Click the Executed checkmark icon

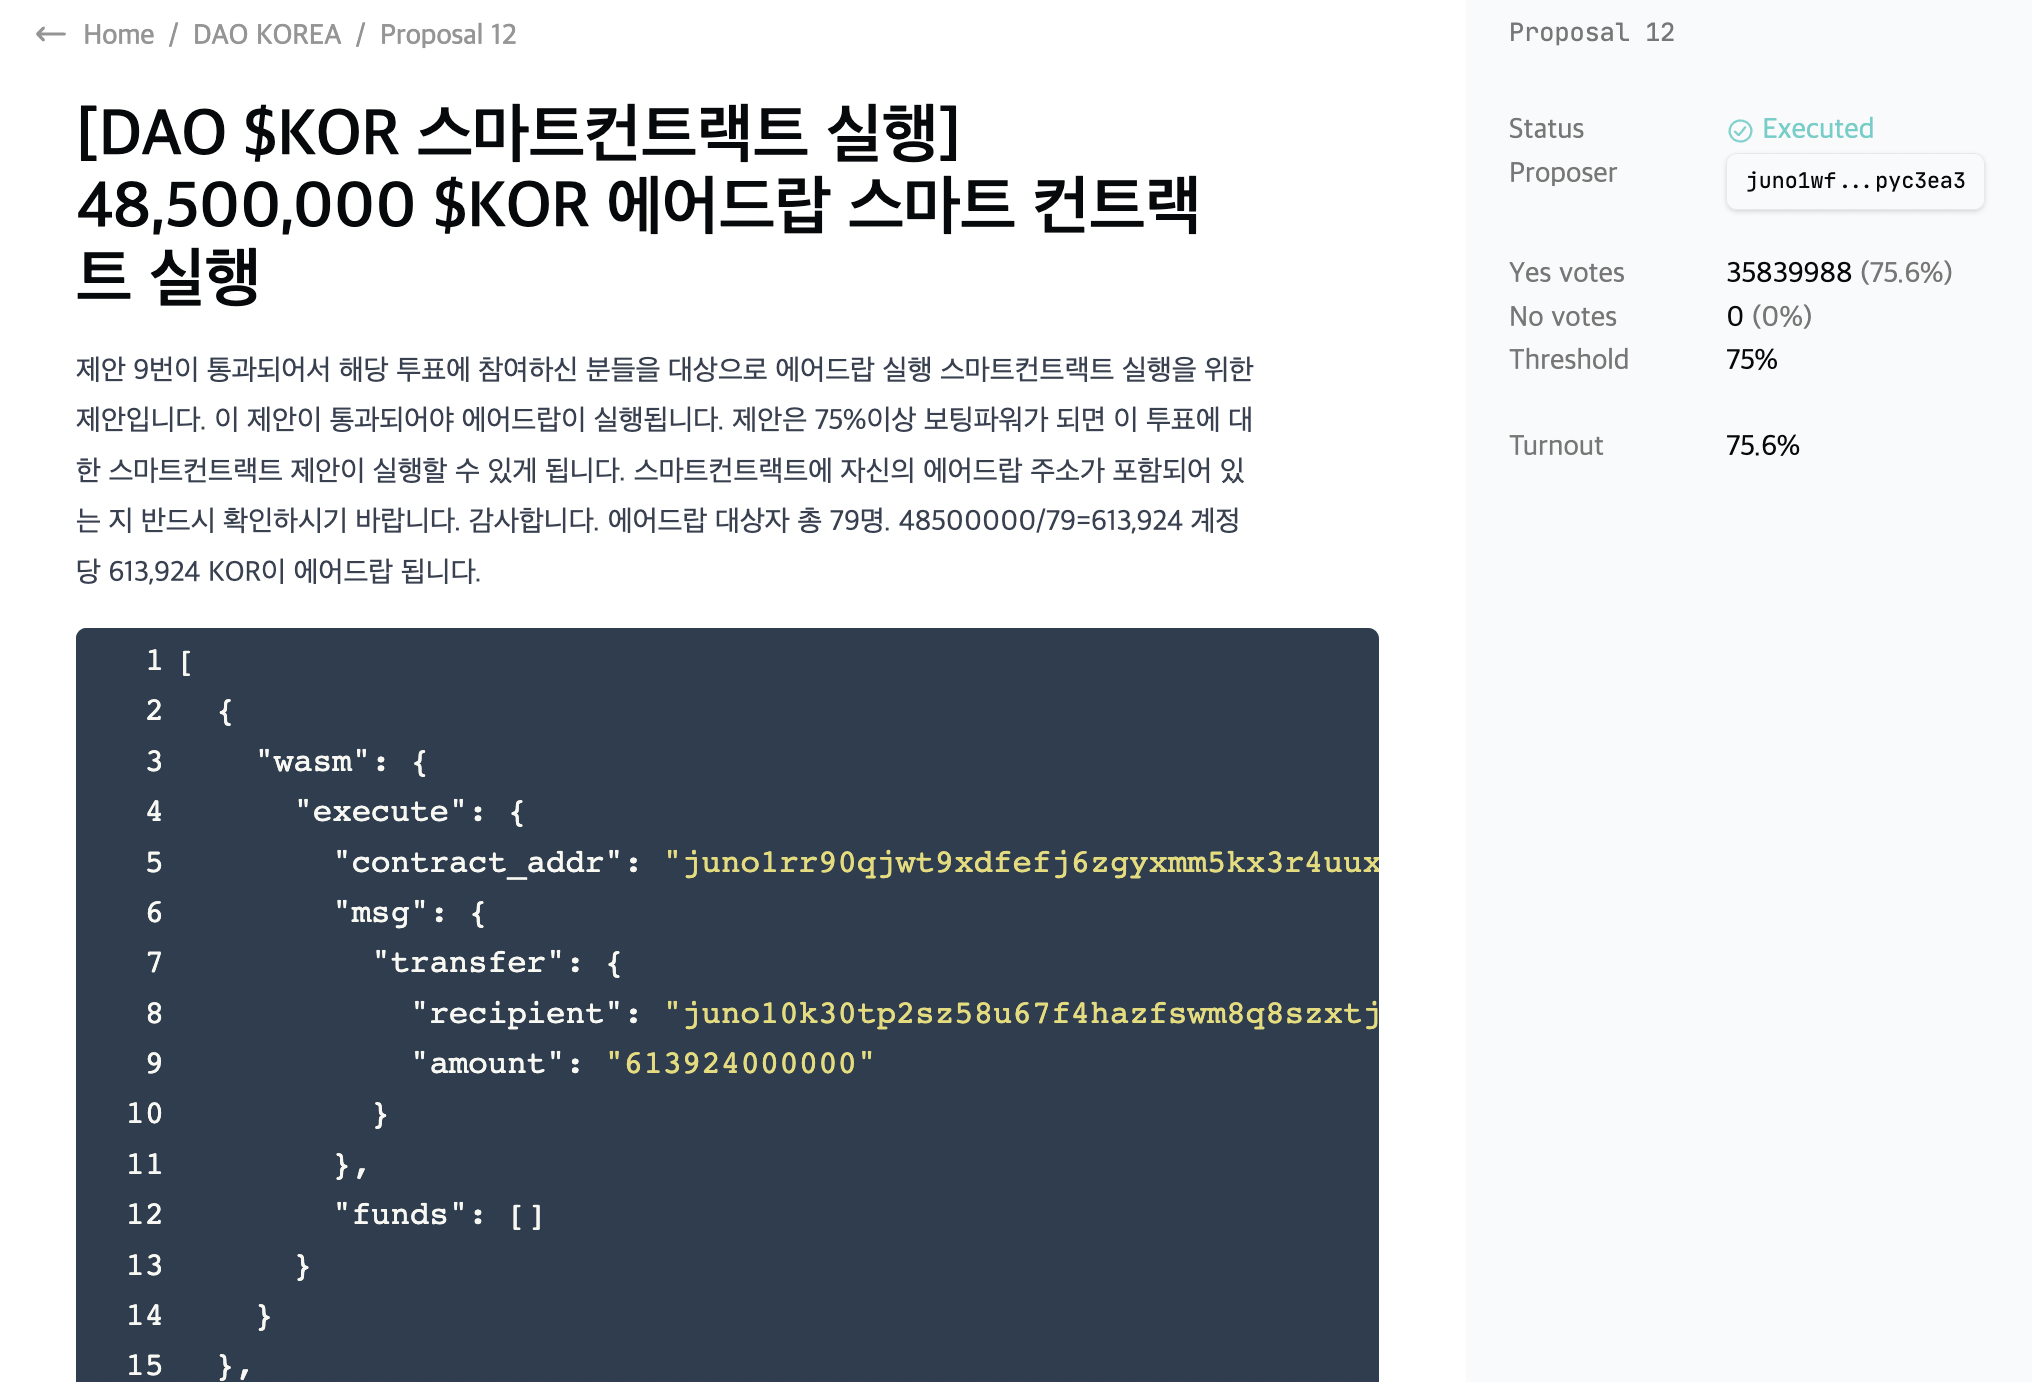click(x=1740, y=130)
